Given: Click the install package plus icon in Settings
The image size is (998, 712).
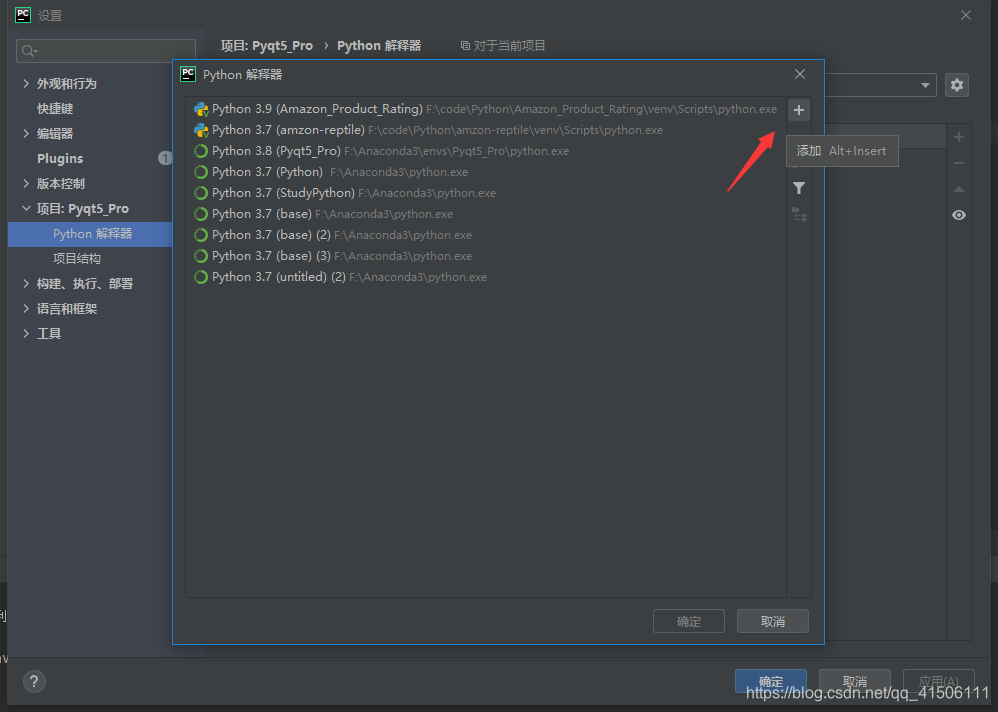Looking at the screenshot, I should [959, 137].
